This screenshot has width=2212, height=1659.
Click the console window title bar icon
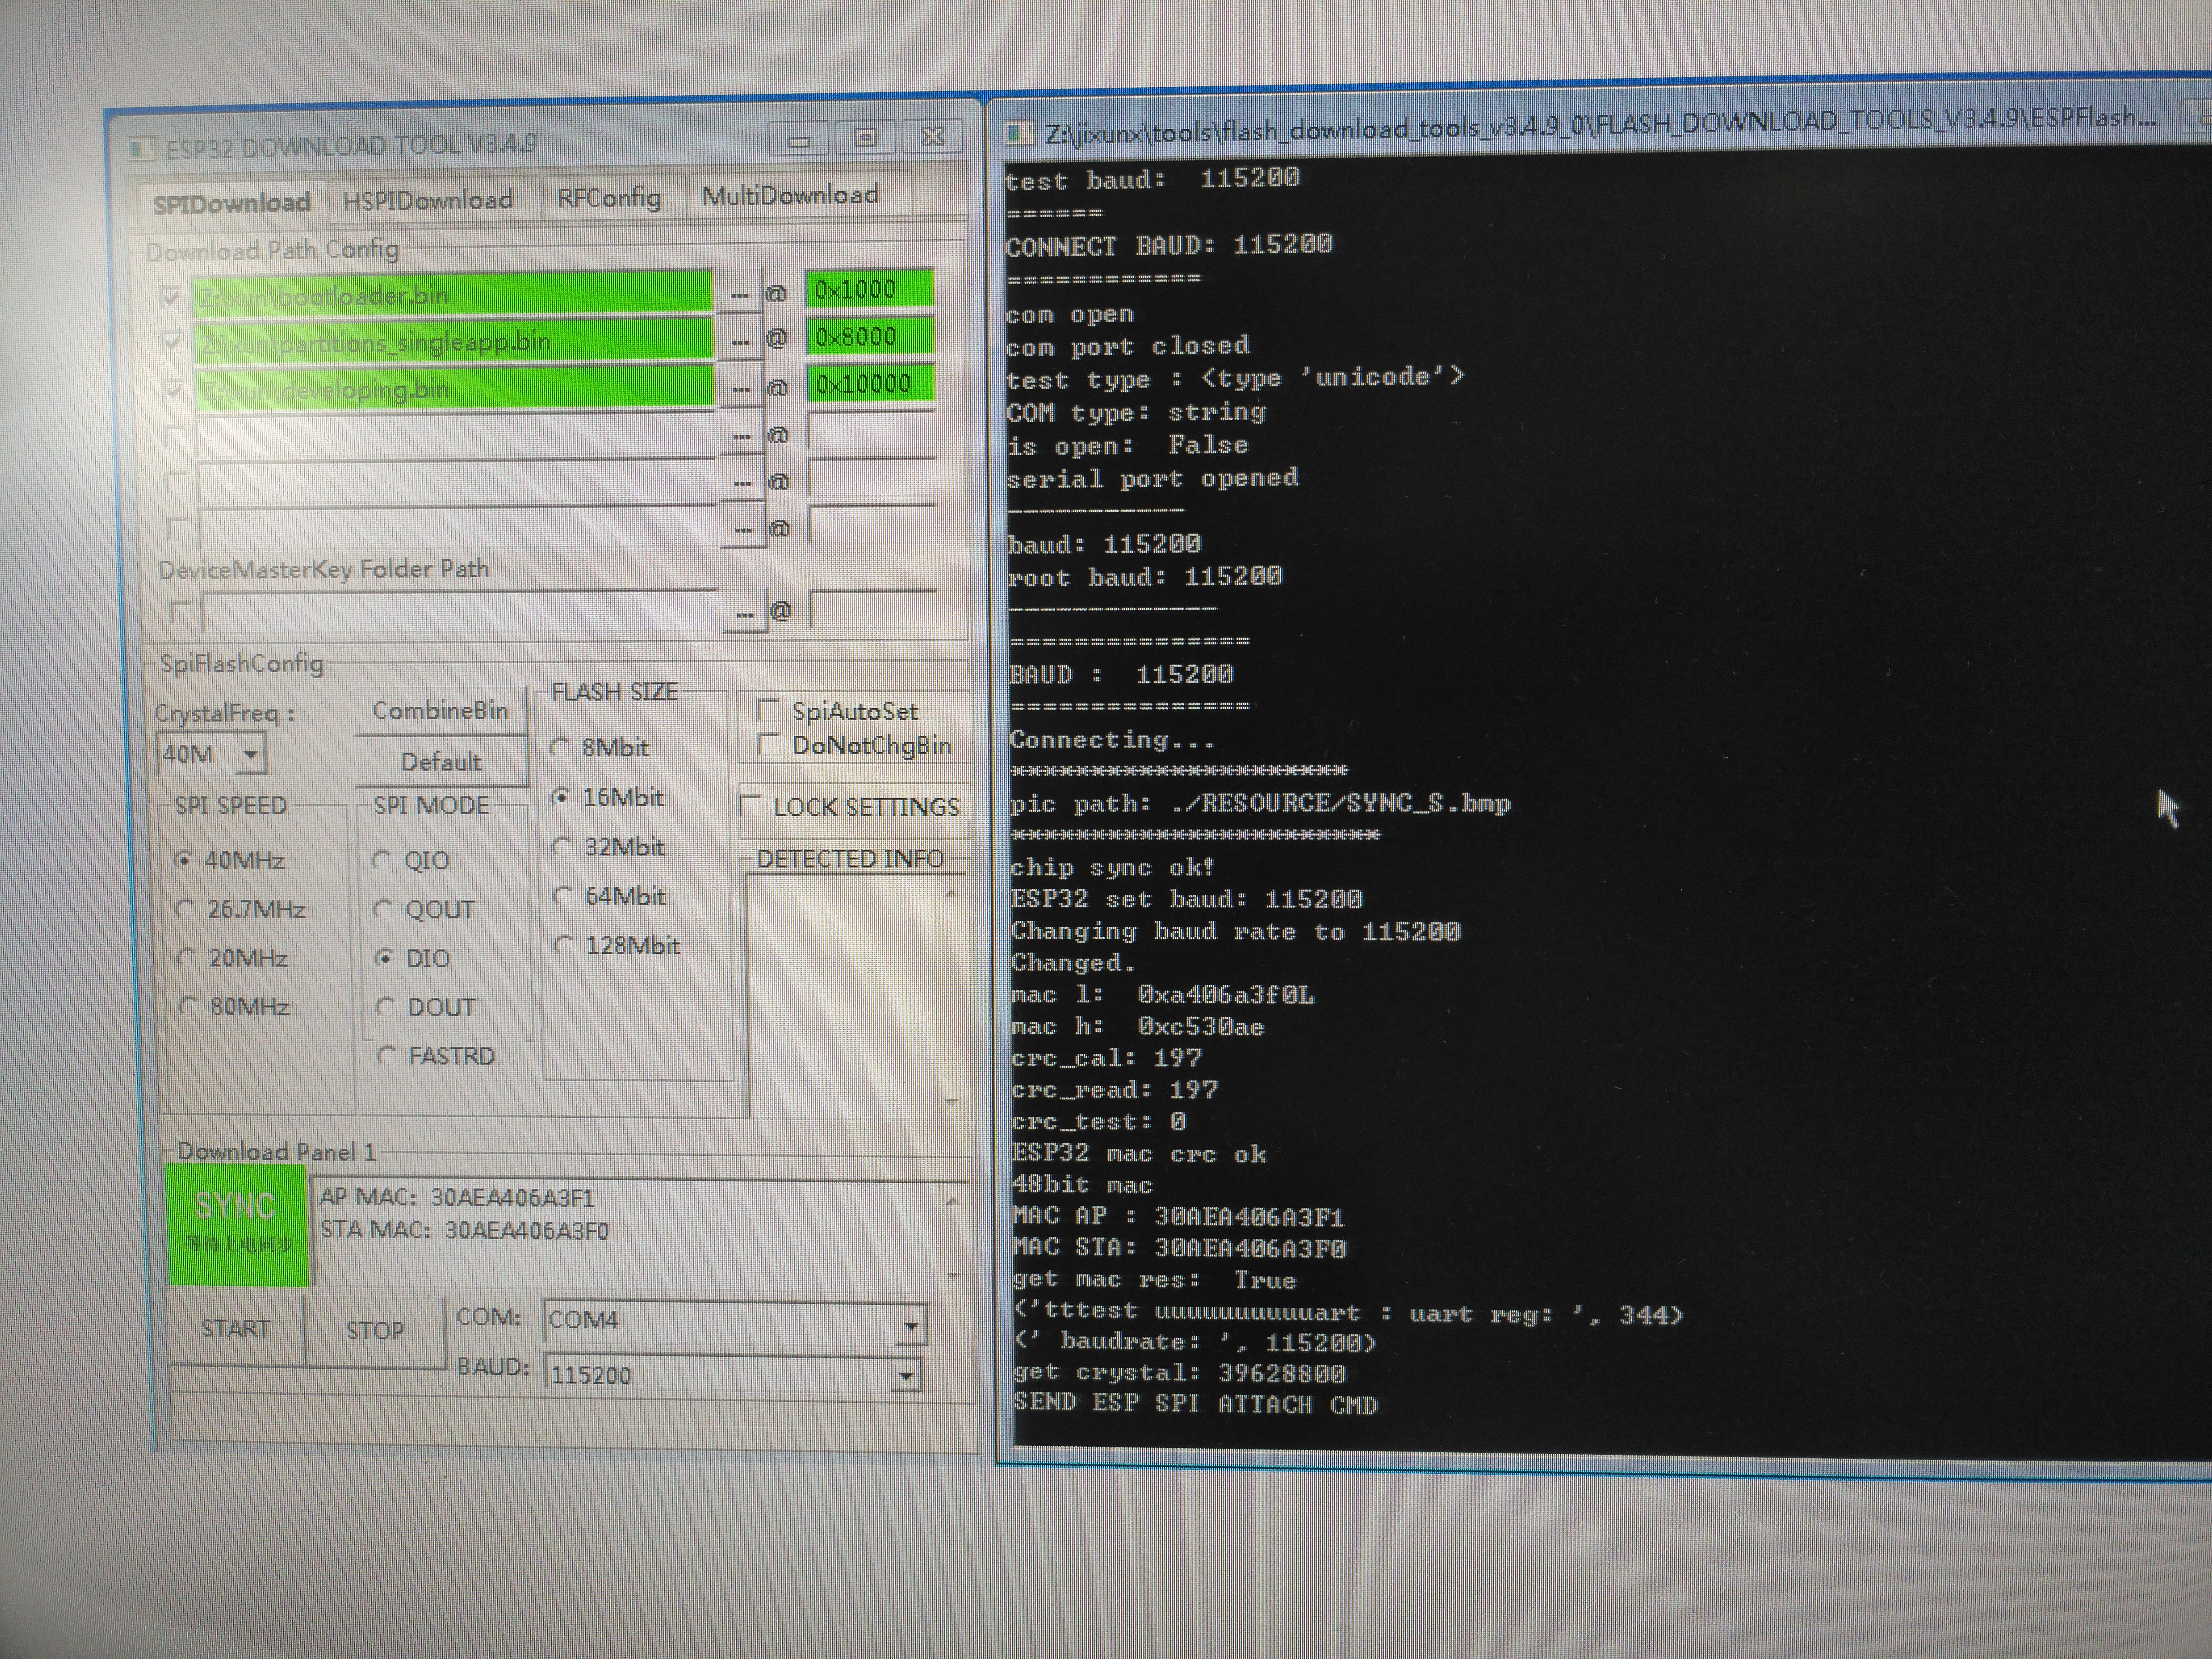tap(1019, 132)
